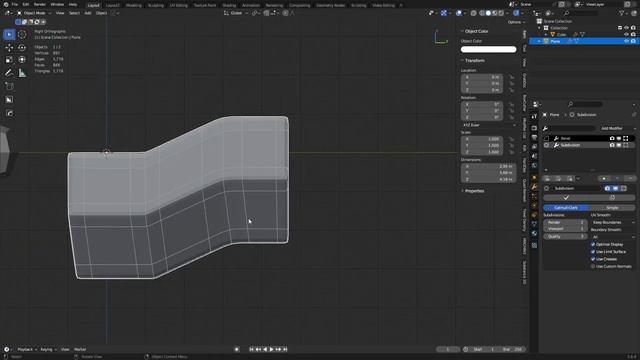
Task: Click the outliner filter funnel icon
Action: point(622,13)
